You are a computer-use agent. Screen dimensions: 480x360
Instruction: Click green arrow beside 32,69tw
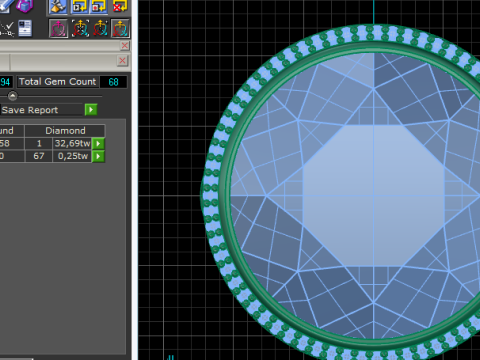tap(98, 144)
